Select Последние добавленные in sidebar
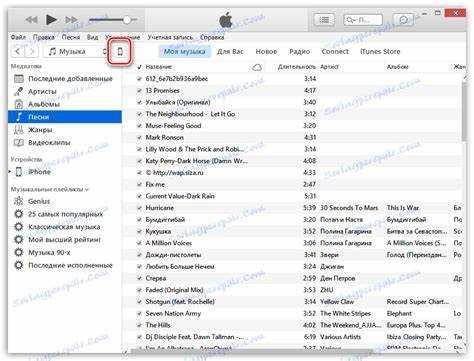 point(65,79)
